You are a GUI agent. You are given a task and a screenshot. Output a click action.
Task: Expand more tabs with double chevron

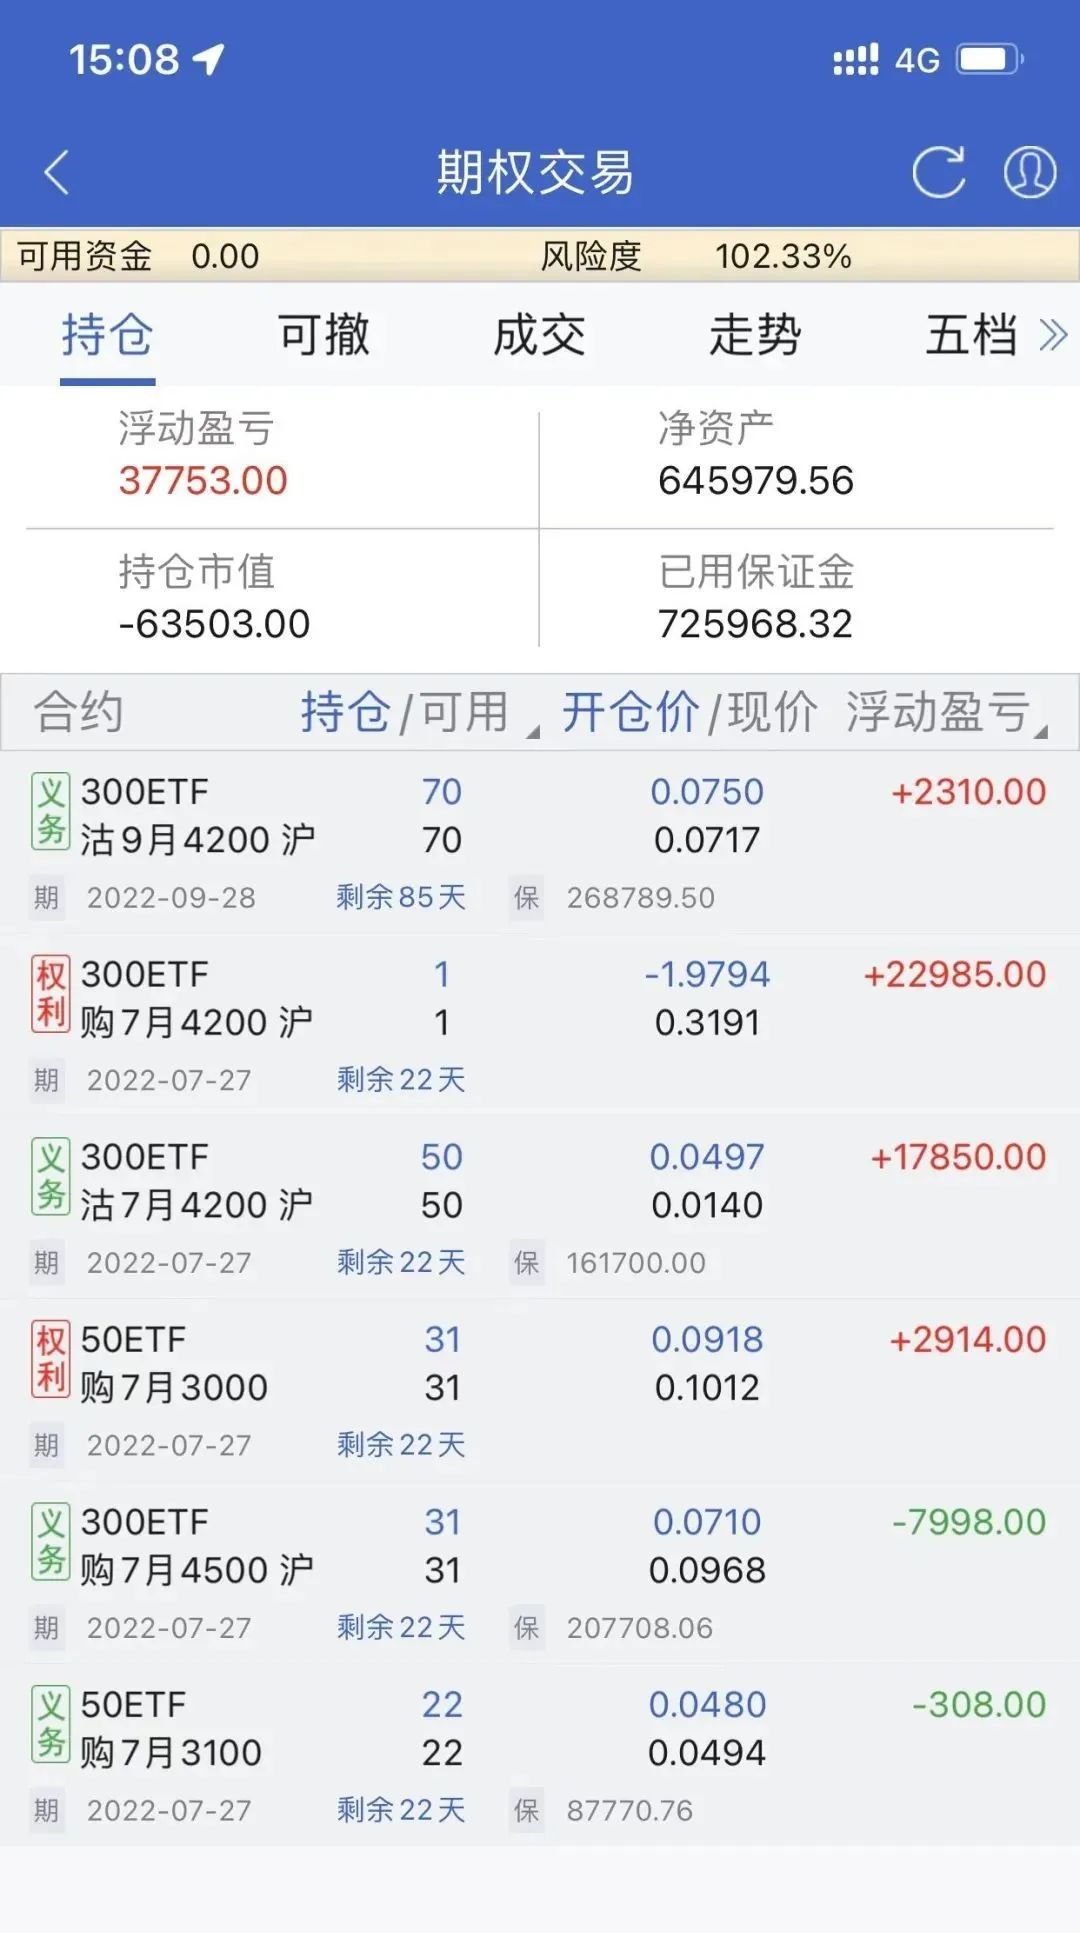1053,335
